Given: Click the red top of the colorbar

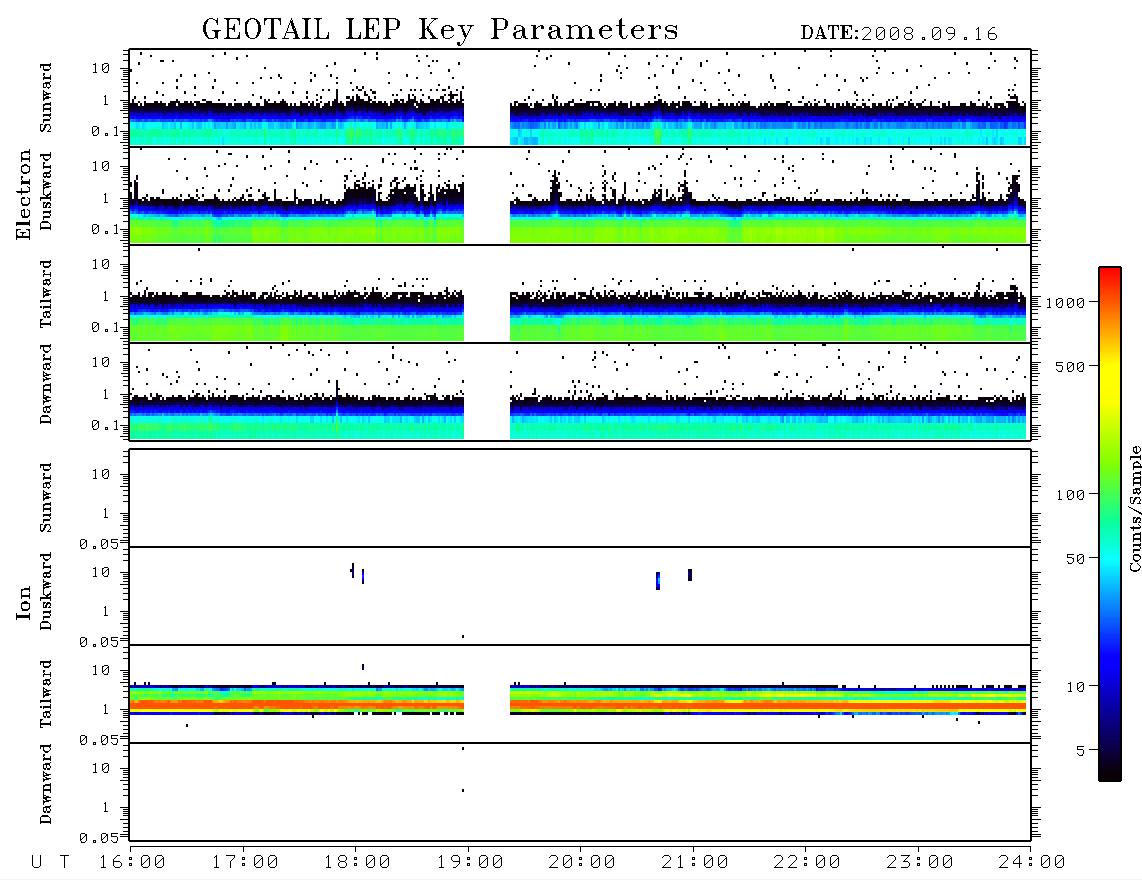Looking at the screenshot, I should pos(1110,273).
